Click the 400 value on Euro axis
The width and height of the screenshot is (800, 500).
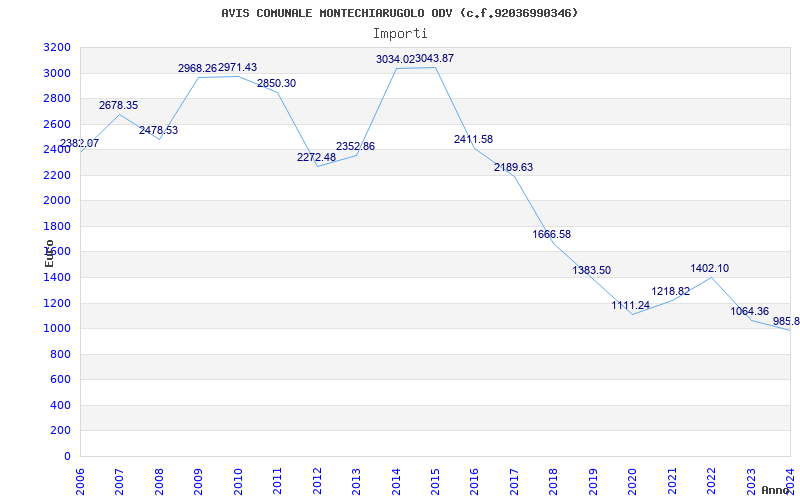pyautogui.click(x=61, y=406)
